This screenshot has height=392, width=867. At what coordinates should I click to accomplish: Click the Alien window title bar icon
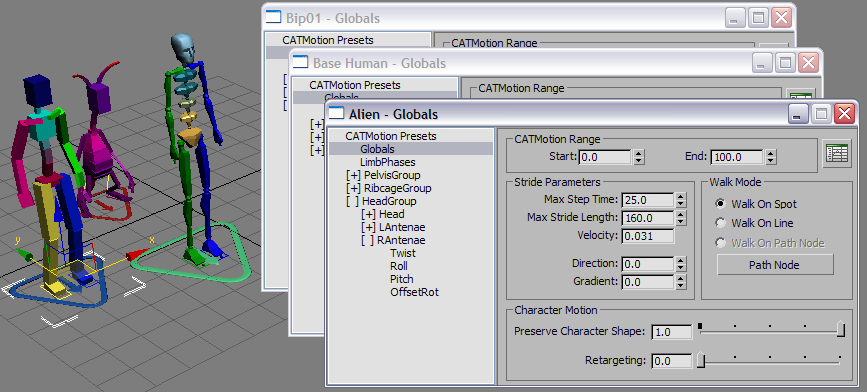click(x=336, y=114)
